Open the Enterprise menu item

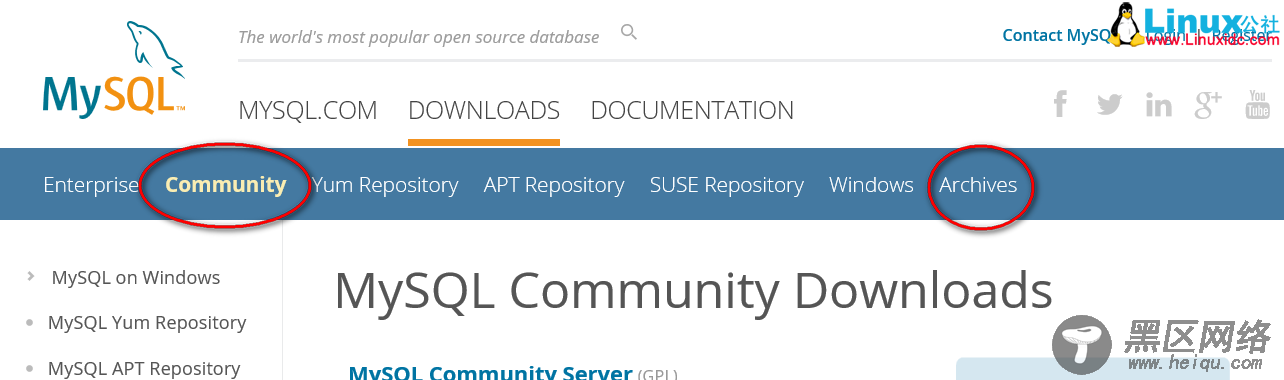click(x=91, y=185)
